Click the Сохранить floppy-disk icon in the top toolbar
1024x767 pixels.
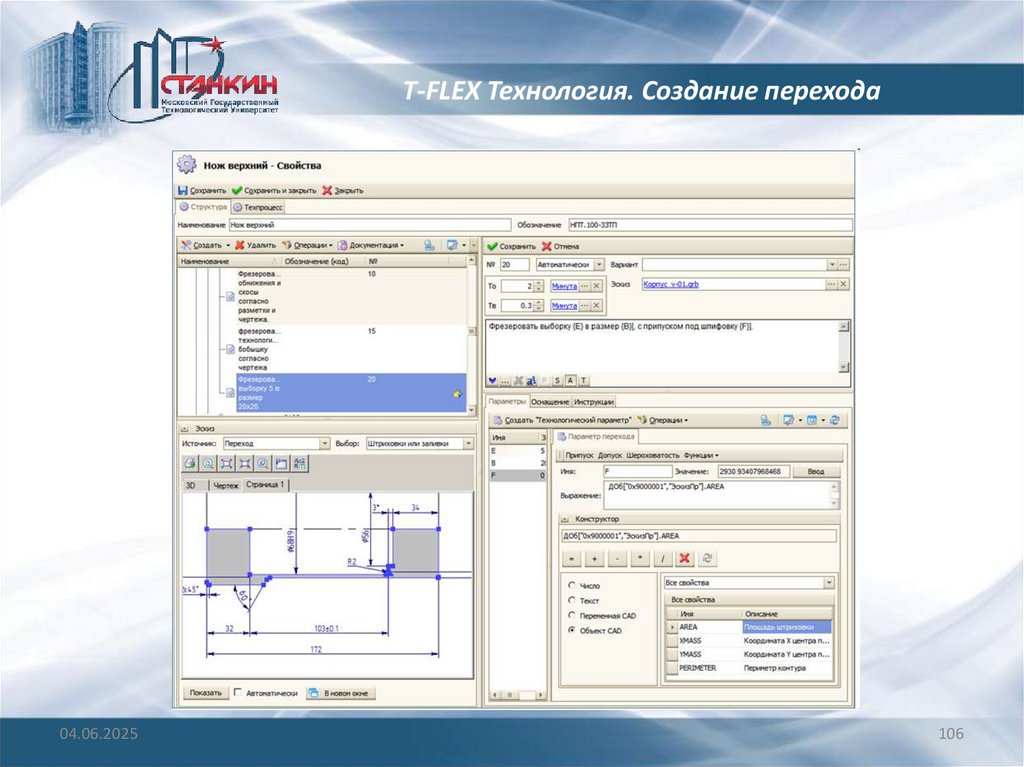[183, 190]
